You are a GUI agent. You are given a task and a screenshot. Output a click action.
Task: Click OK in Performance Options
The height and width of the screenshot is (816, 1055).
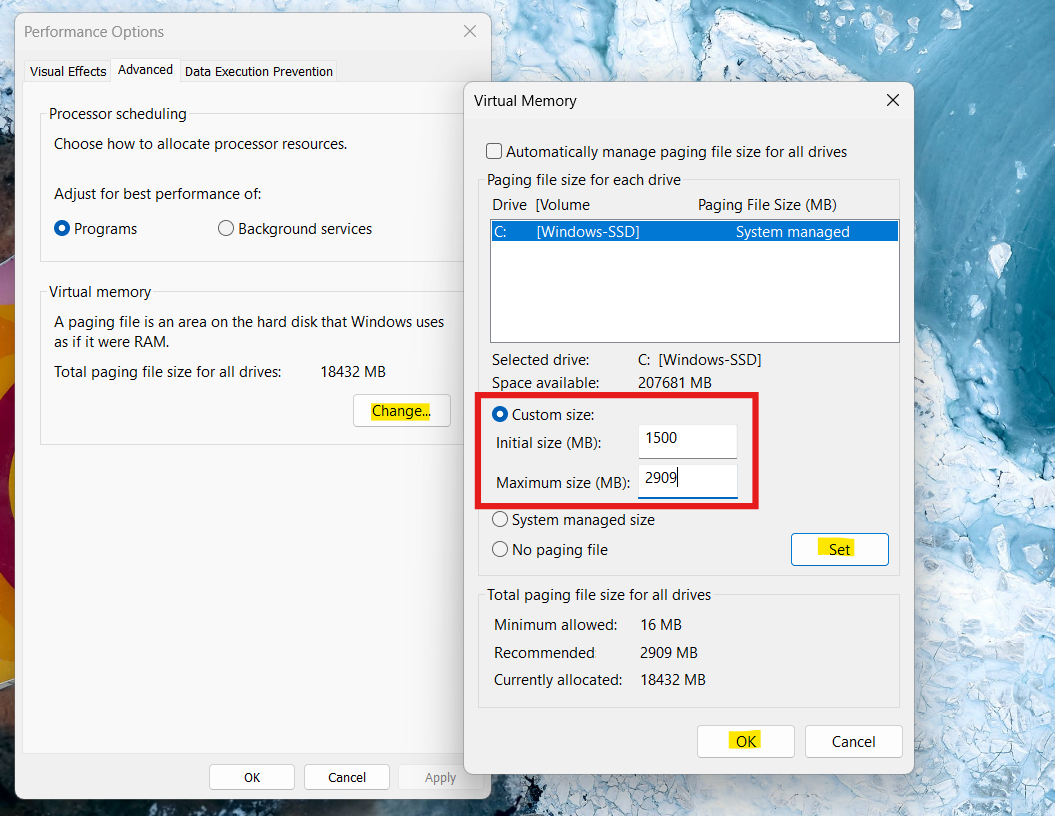point(251,776)
